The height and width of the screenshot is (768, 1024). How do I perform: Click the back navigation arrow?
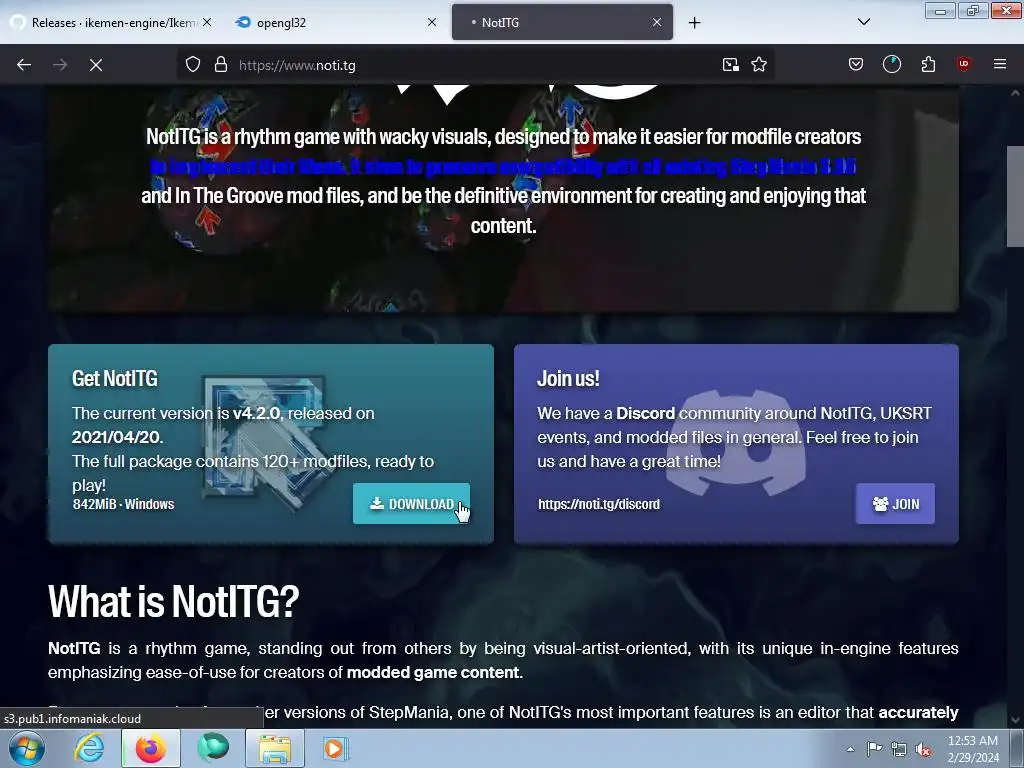tap(24, 65)
